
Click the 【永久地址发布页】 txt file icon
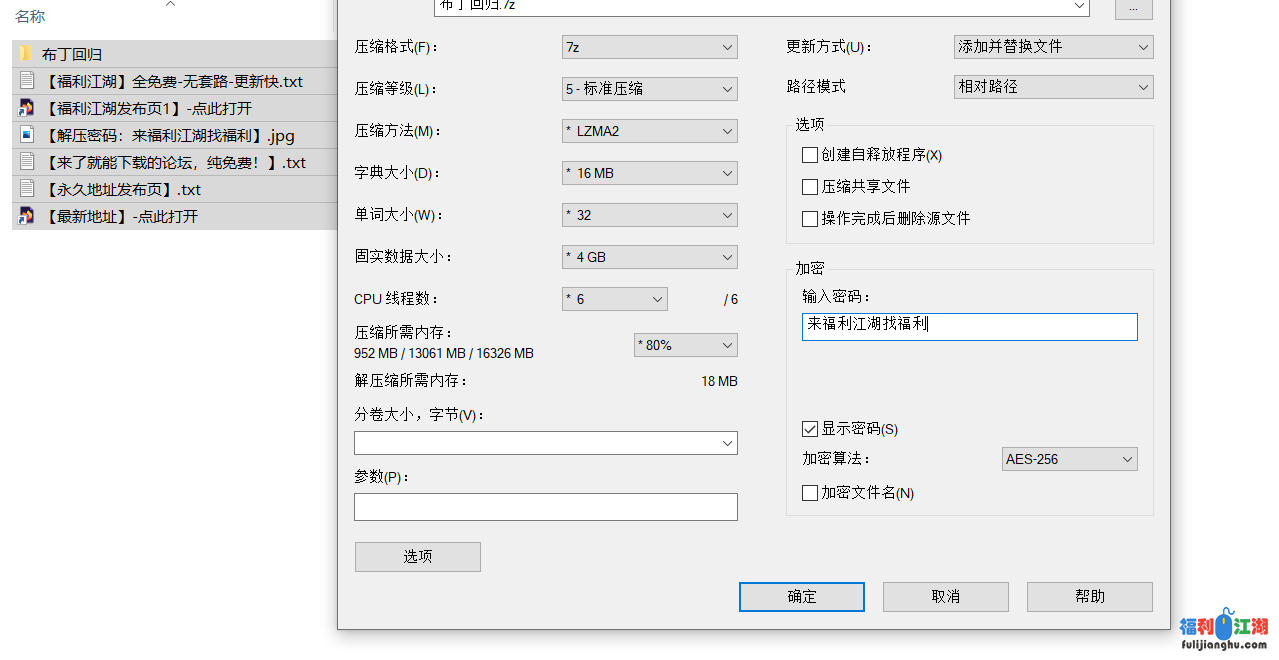[26, 189]
